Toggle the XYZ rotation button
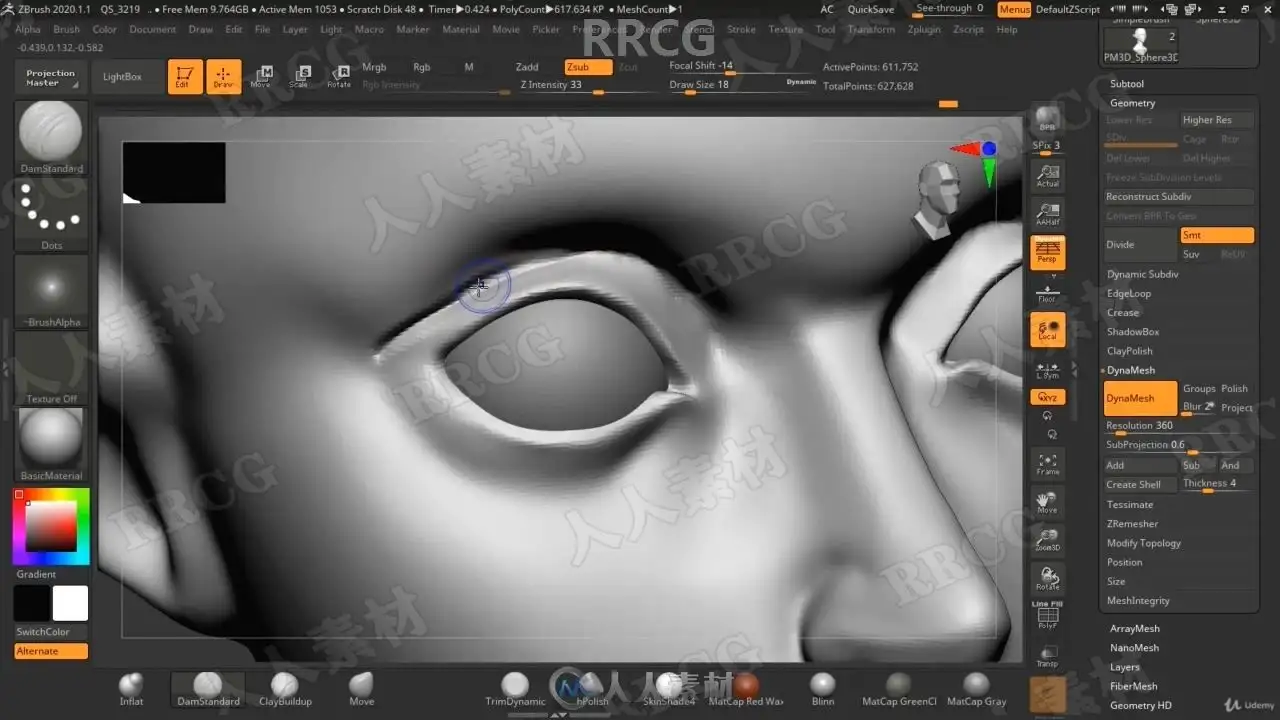 click(1047, 397)
